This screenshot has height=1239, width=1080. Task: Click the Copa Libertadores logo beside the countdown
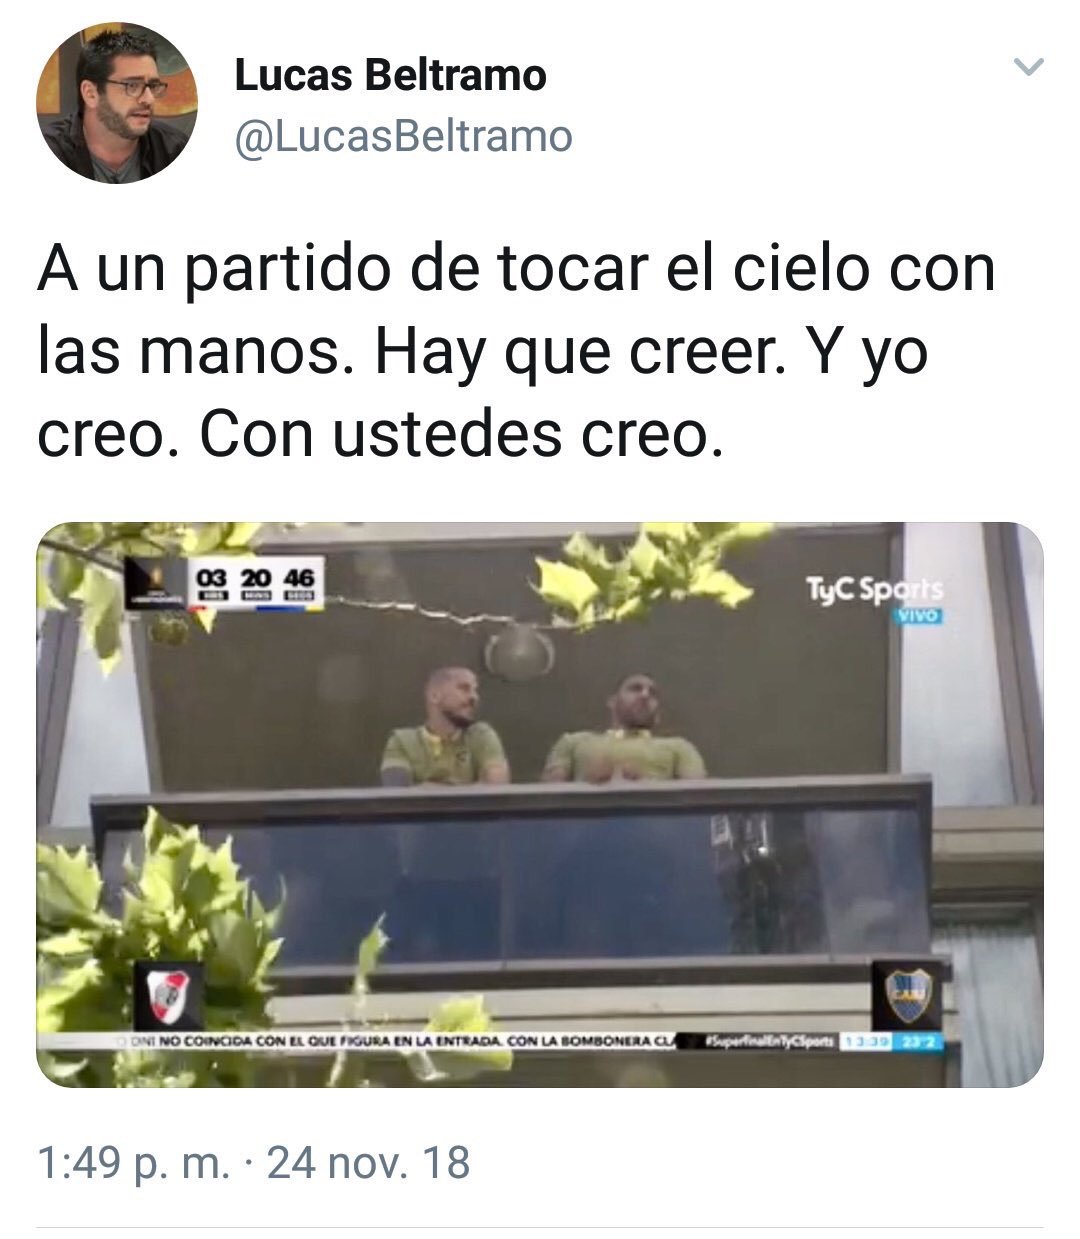(157, 583)
